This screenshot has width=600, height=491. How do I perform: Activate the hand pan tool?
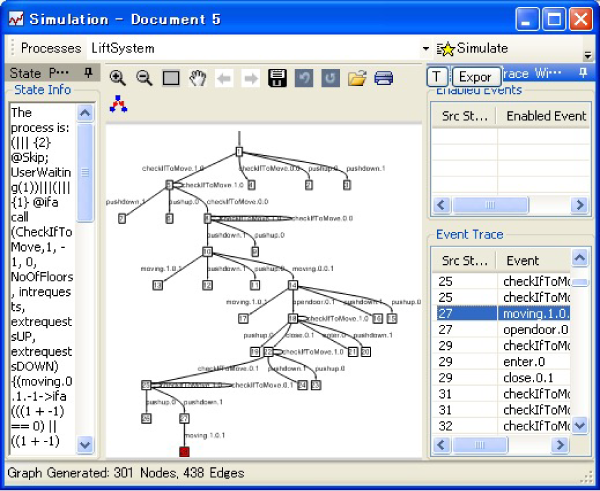coord(198,78)
